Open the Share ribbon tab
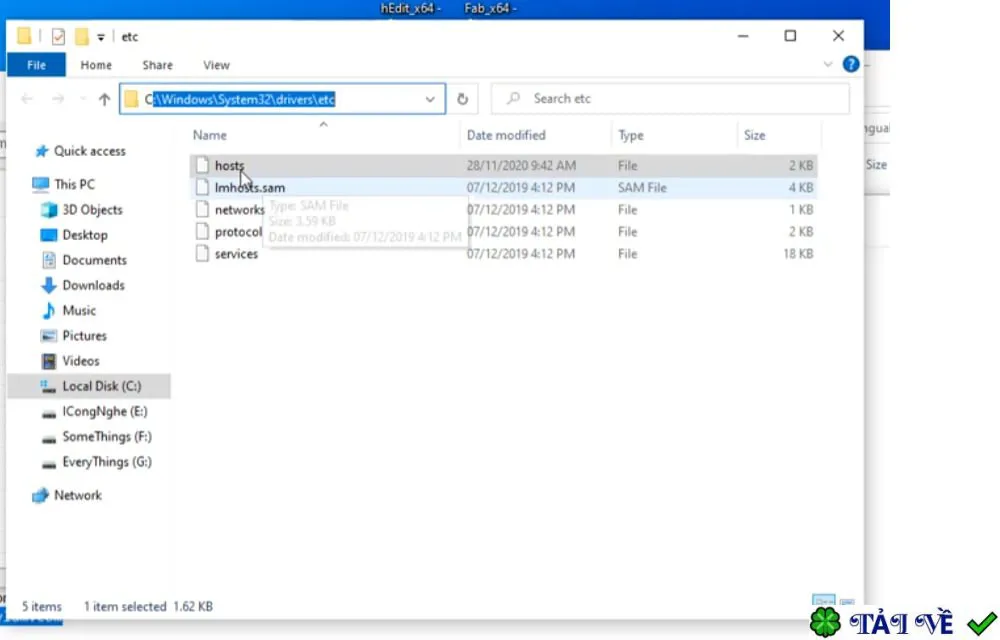The height and width of the screenshot is (640, 1000). click(x=158, y=65)
